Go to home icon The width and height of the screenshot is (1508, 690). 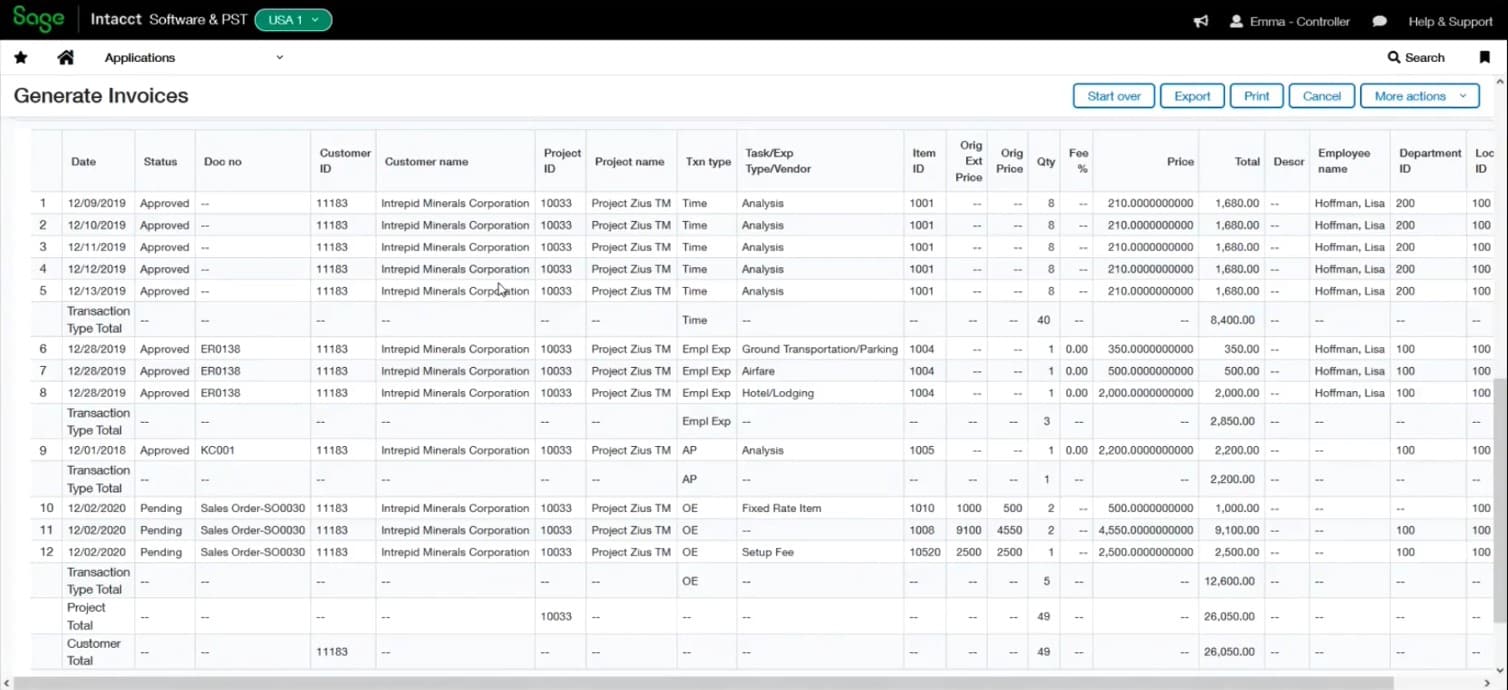pos(66,58)
